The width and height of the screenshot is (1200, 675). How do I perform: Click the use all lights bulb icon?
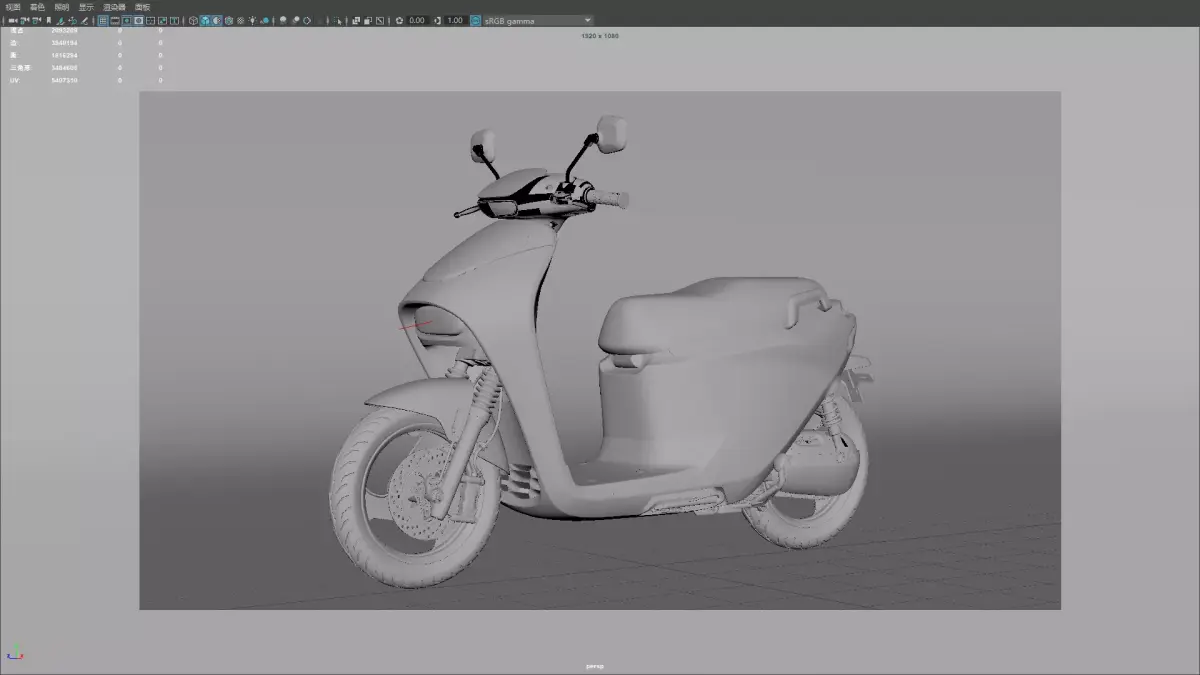(253, 20)
